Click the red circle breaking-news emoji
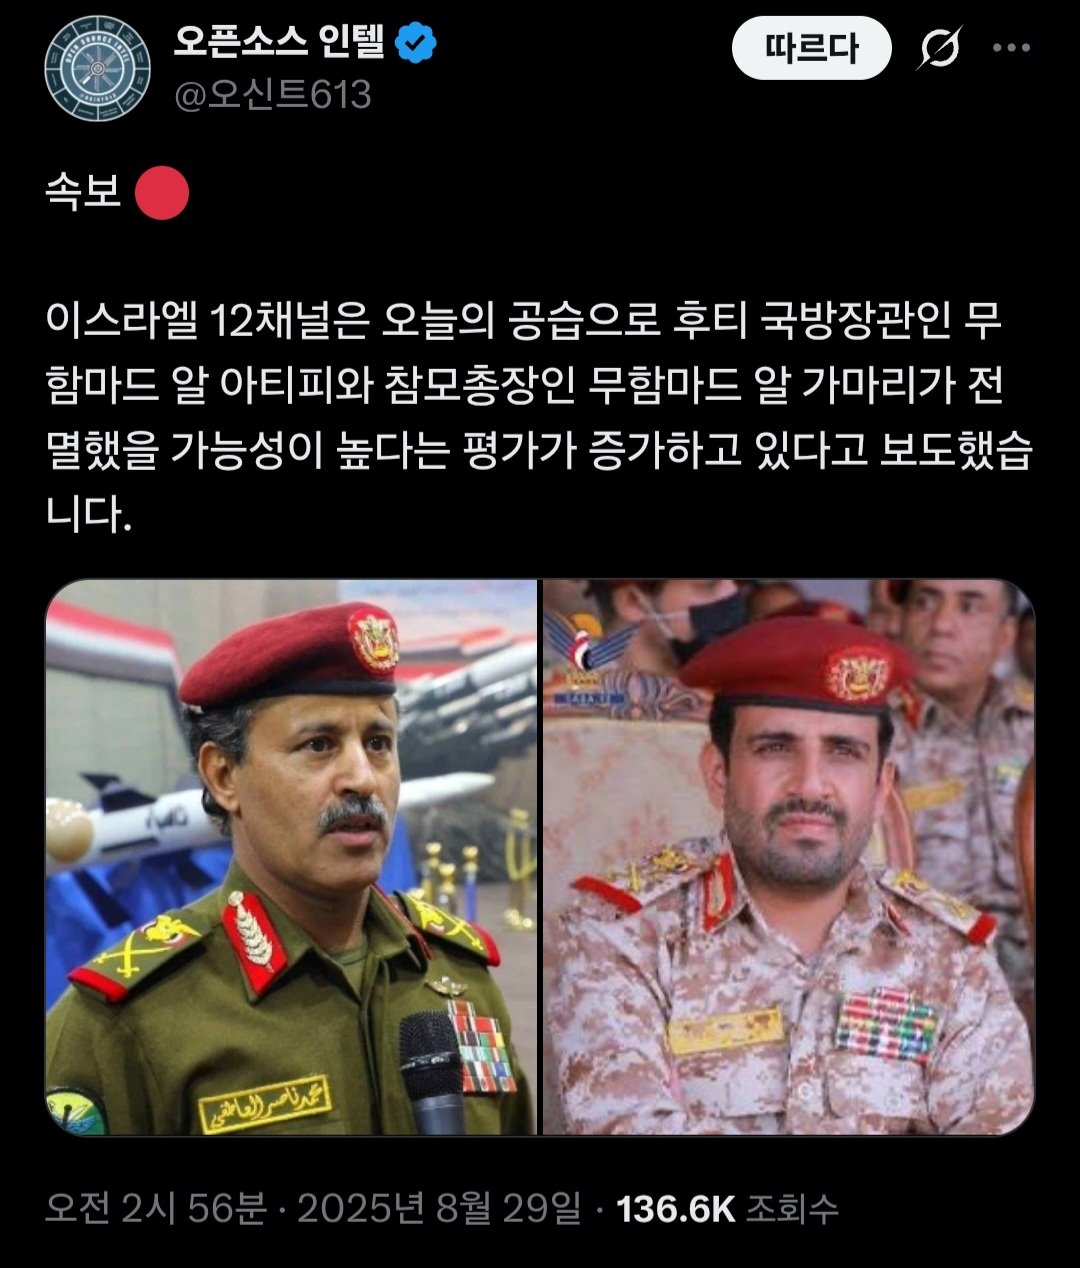This screenshot has height=1268, width=1080. 161,192
